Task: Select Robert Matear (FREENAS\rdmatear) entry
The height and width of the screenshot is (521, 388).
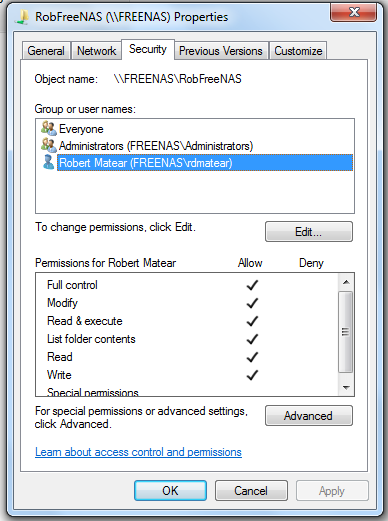Action: (205, 163)
